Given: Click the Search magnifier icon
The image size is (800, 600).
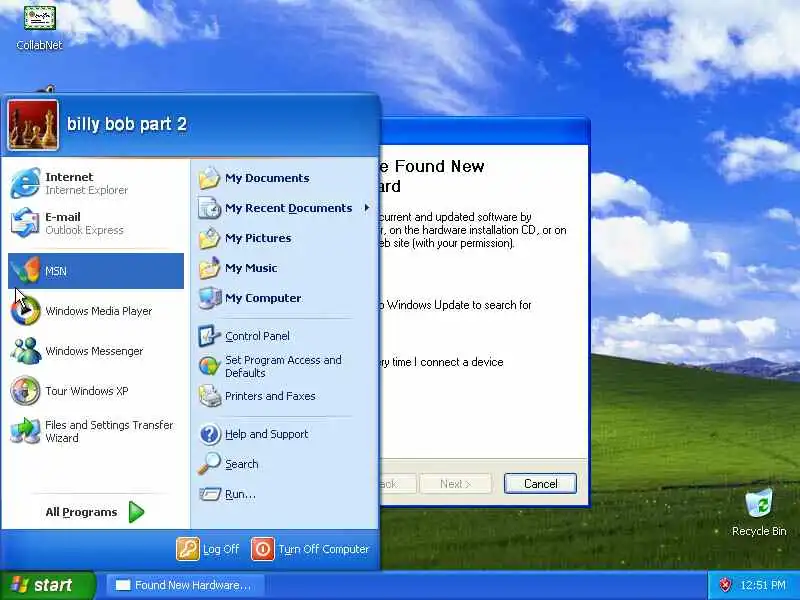Looking at the screenshot, I should point(209,464).
